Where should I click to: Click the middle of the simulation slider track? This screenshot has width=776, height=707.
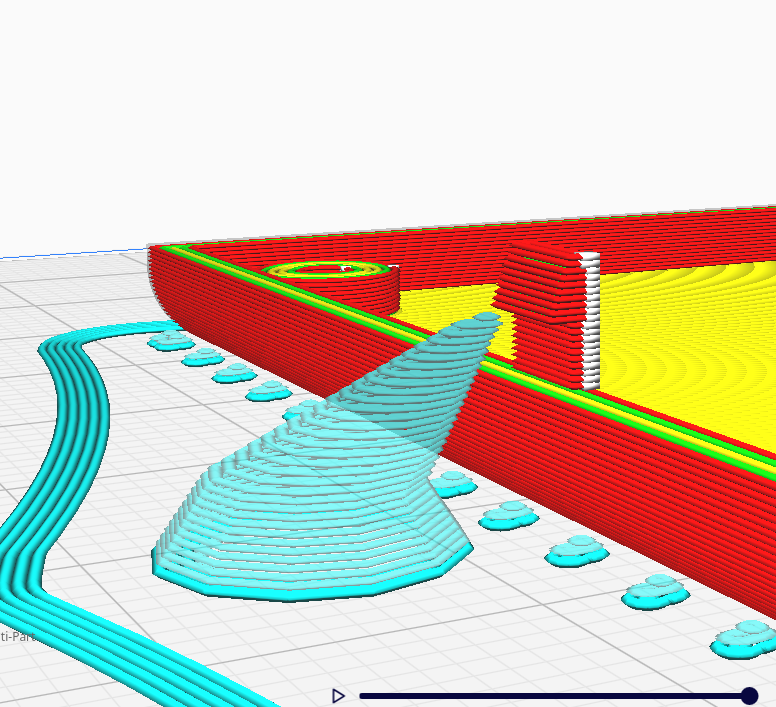tap(553, 696)
